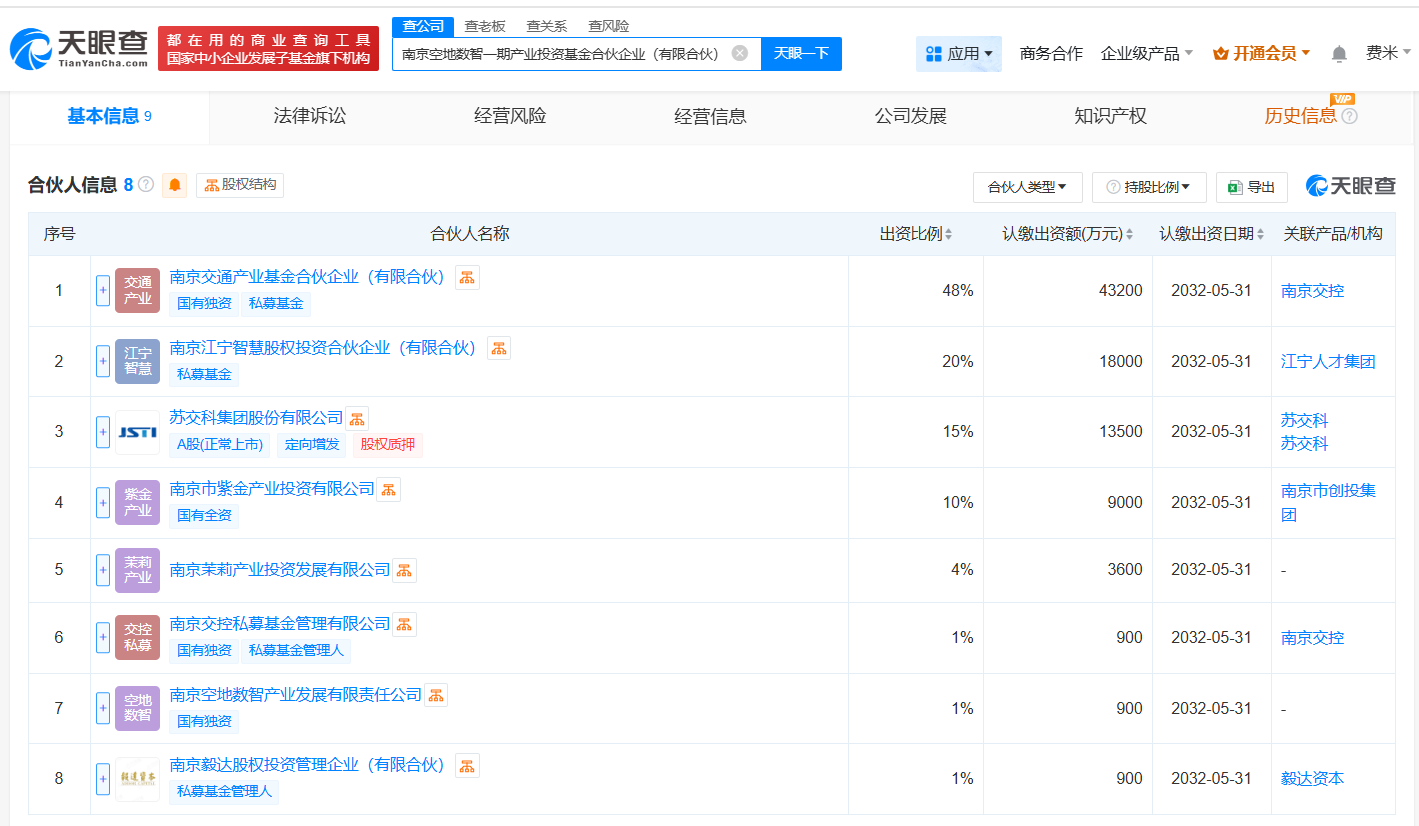
Task: Open the 合伙人类型 filter dropdown
Action: (x=1027, y=187)
